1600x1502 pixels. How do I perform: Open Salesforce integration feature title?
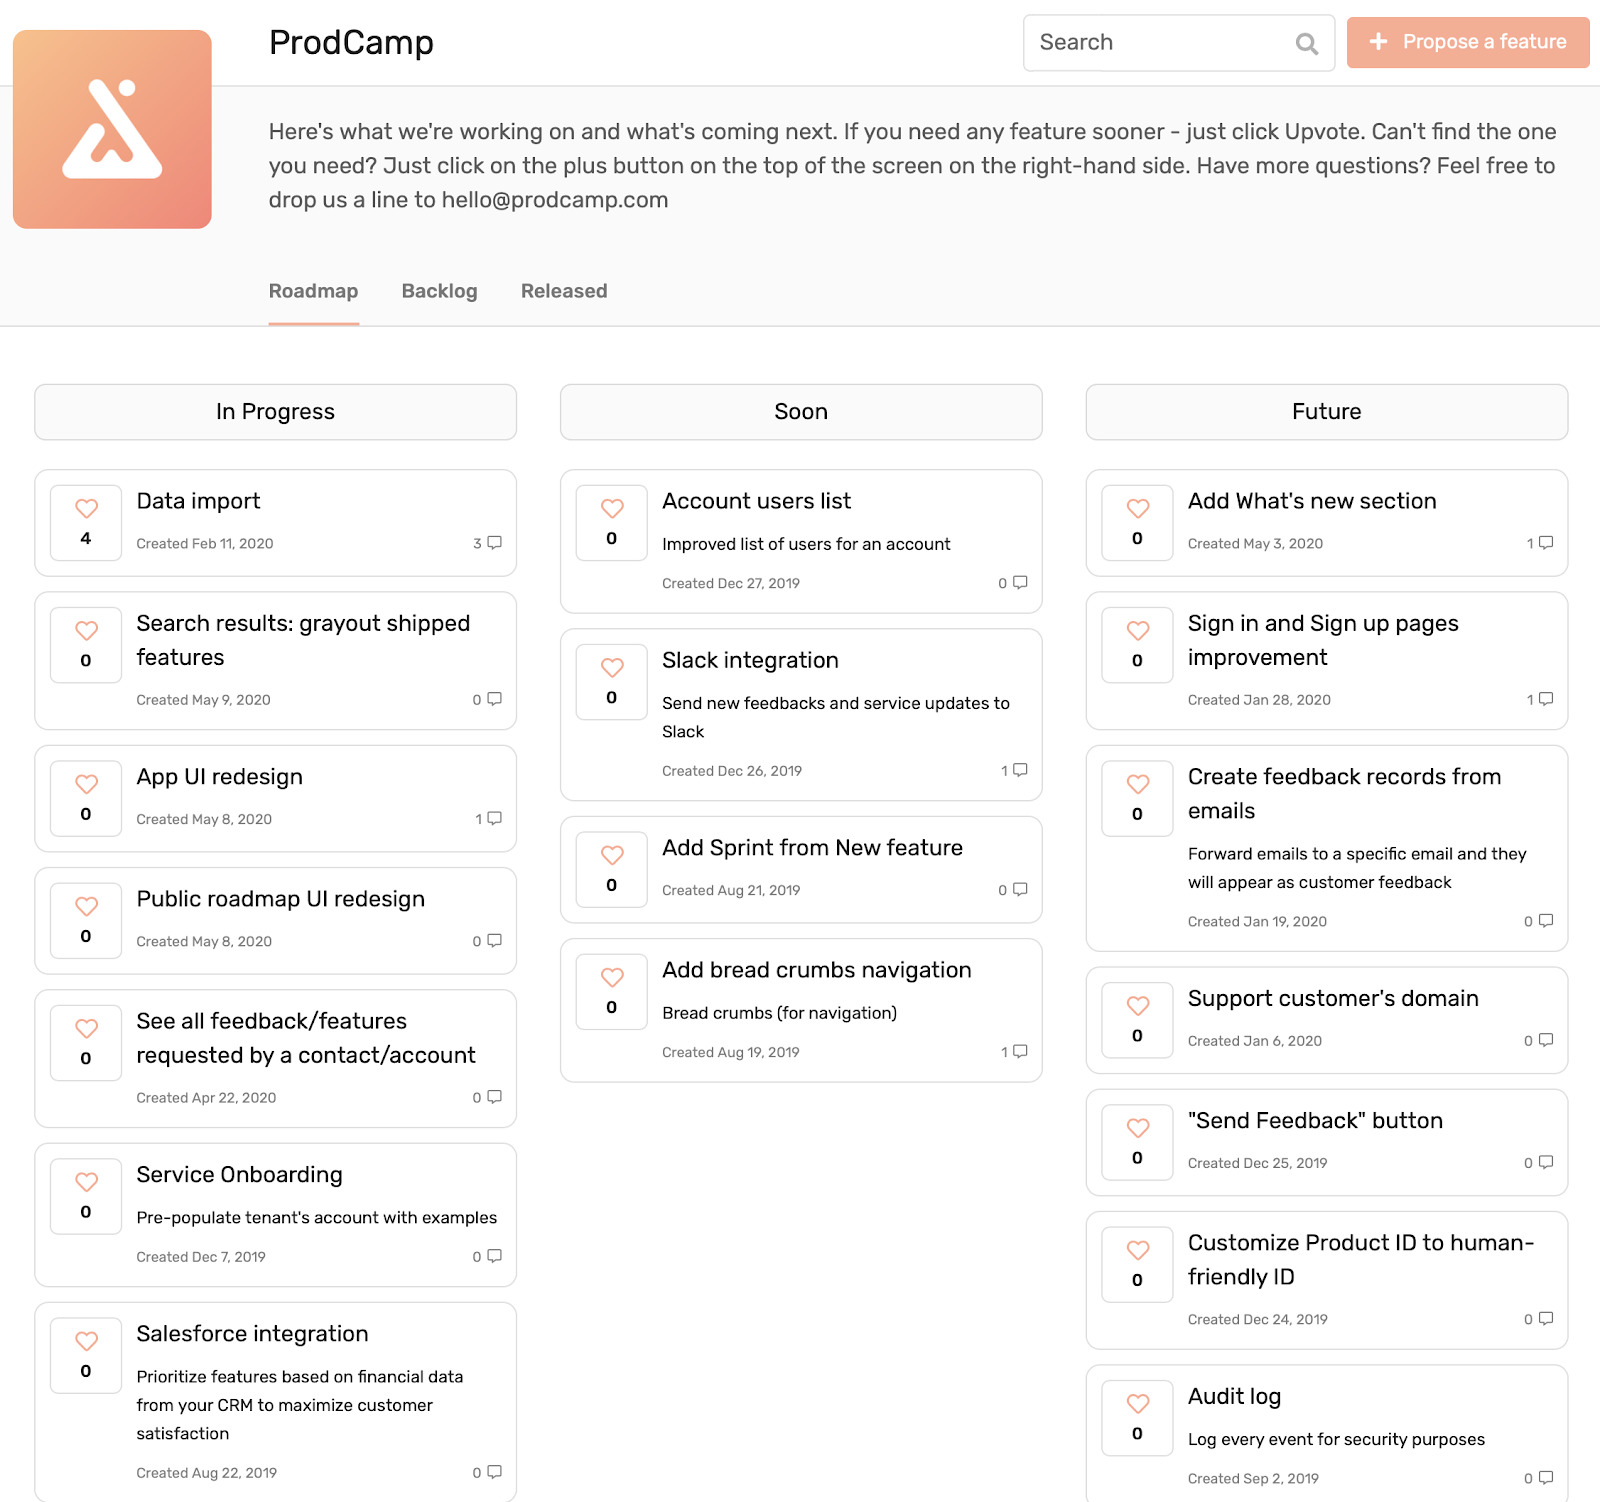coord(252,1334)
